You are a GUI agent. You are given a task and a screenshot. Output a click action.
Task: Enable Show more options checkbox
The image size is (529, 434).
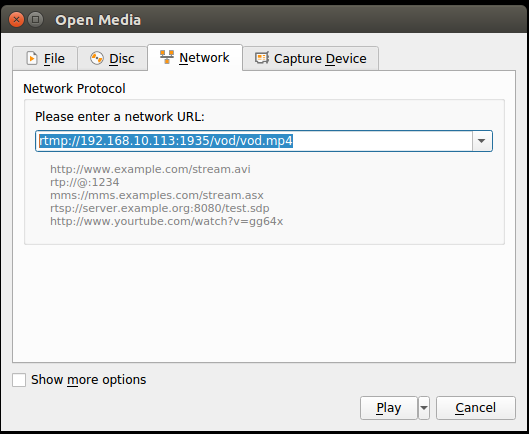click(19, 380)
